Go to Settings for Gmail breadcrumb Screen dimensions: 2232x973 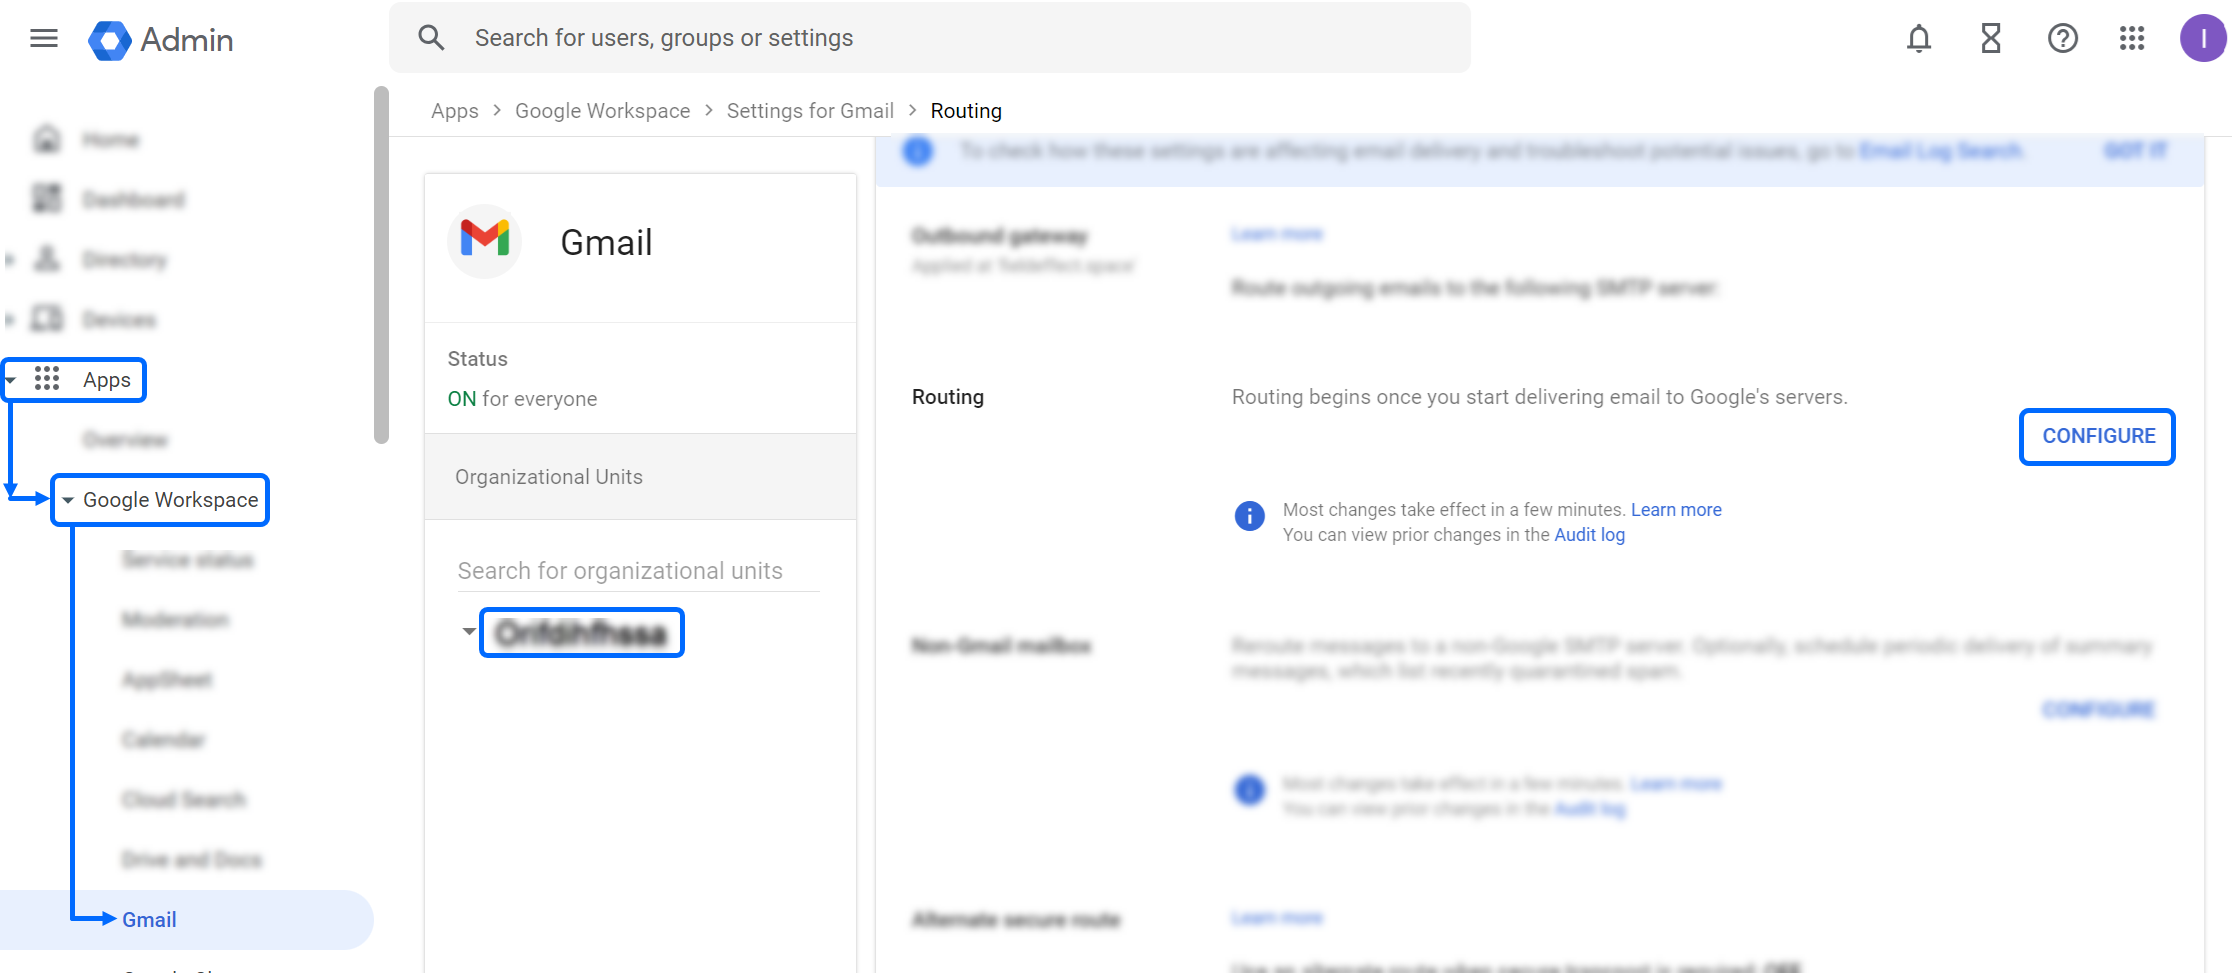810,111
